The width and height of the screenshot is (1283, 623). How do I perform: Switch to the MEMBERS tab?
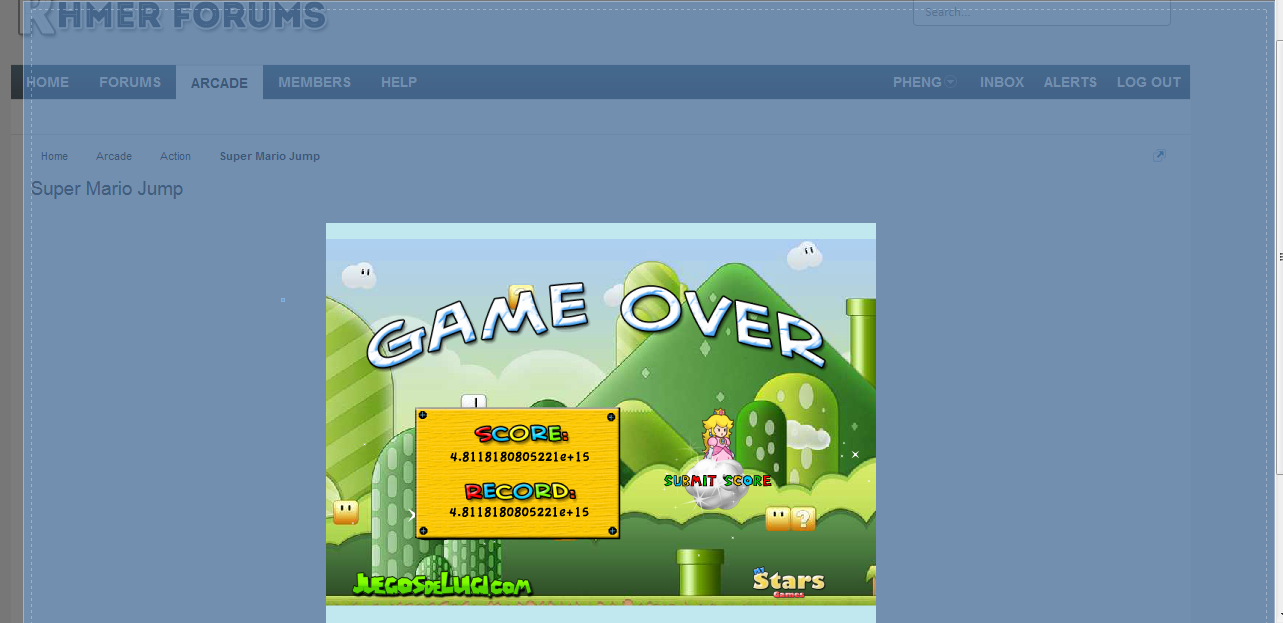tap(314, 82)
